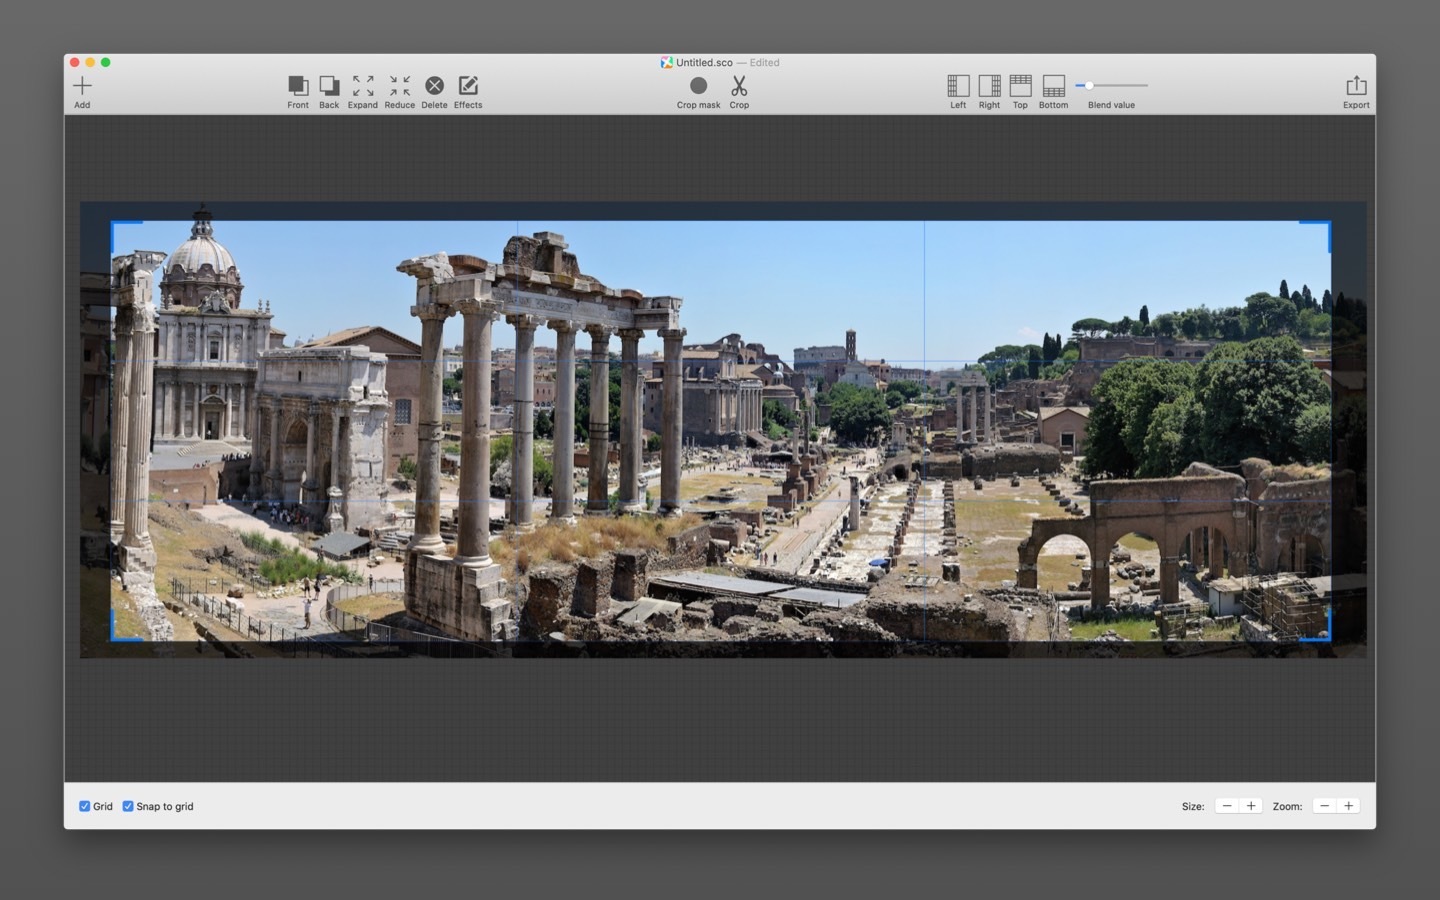1440x900 pixels.
Task: Click the Reduce arrows icon
Action: 399,86
